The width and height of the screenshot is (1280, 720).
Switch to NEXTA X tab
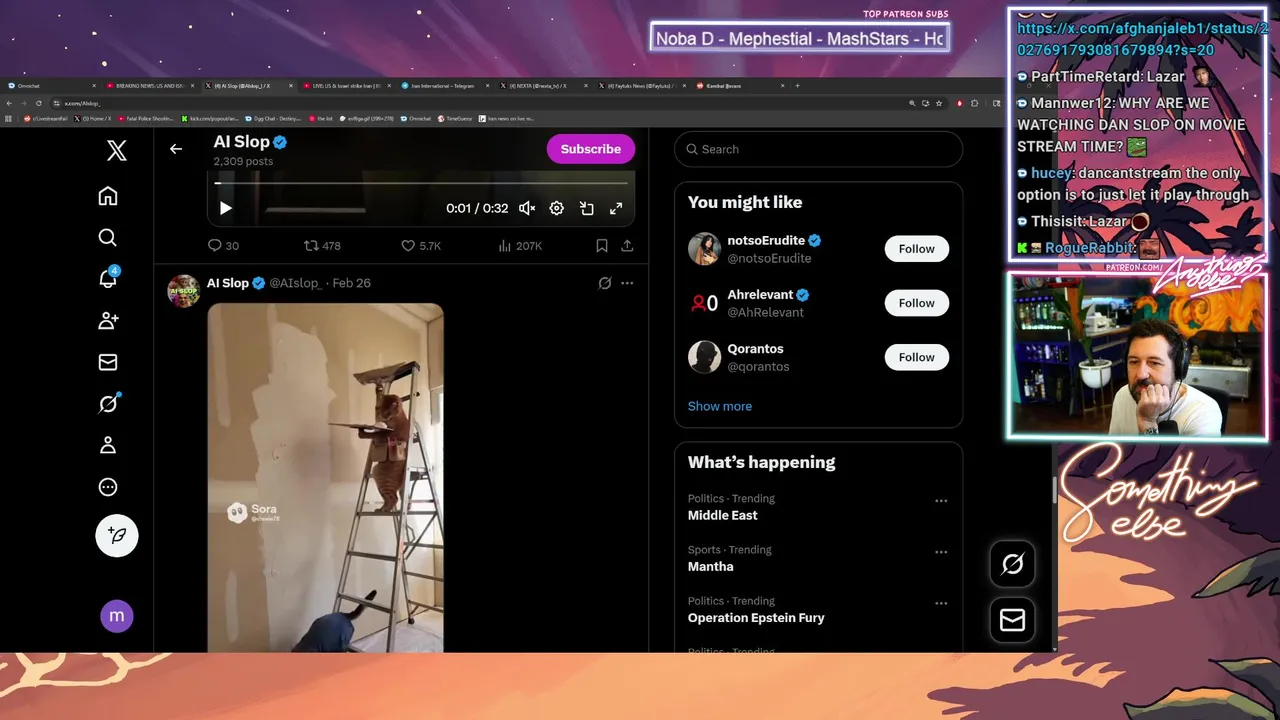[542, 86]
